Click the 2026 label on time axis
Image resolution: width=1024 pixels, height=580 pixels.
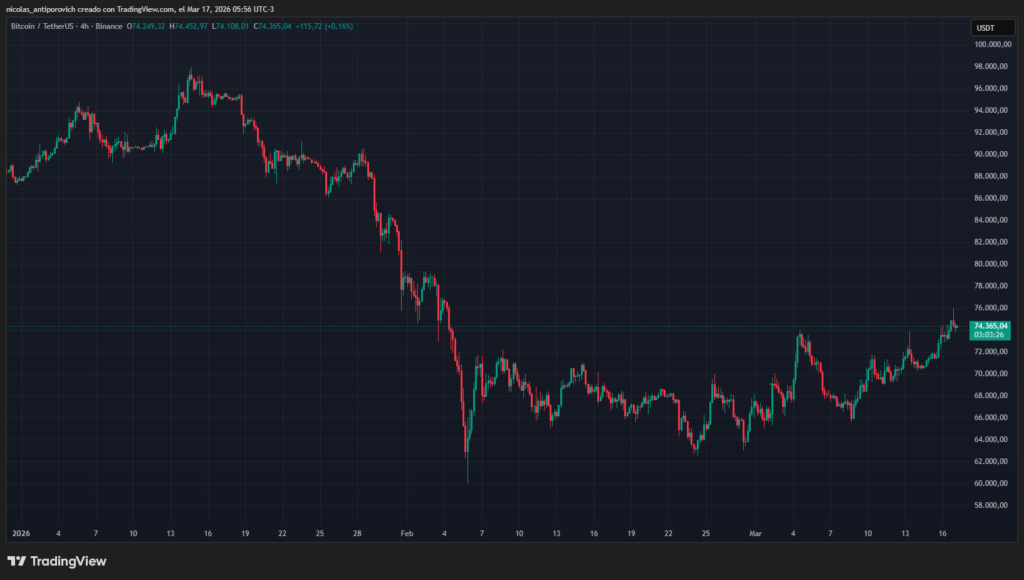[x=21, y=533]
